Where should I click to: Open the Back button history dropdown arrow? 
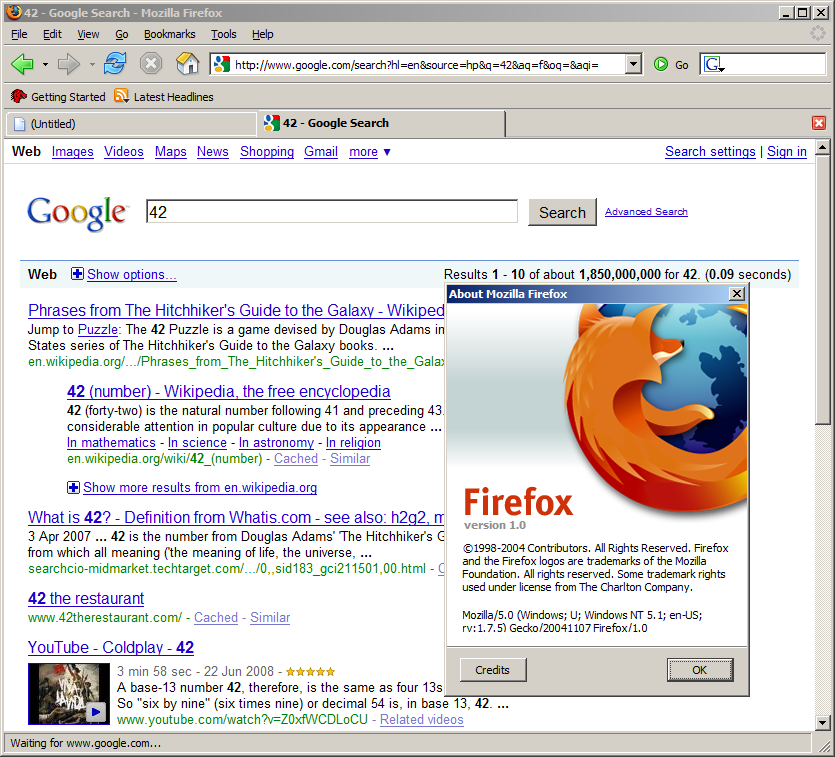45,65
